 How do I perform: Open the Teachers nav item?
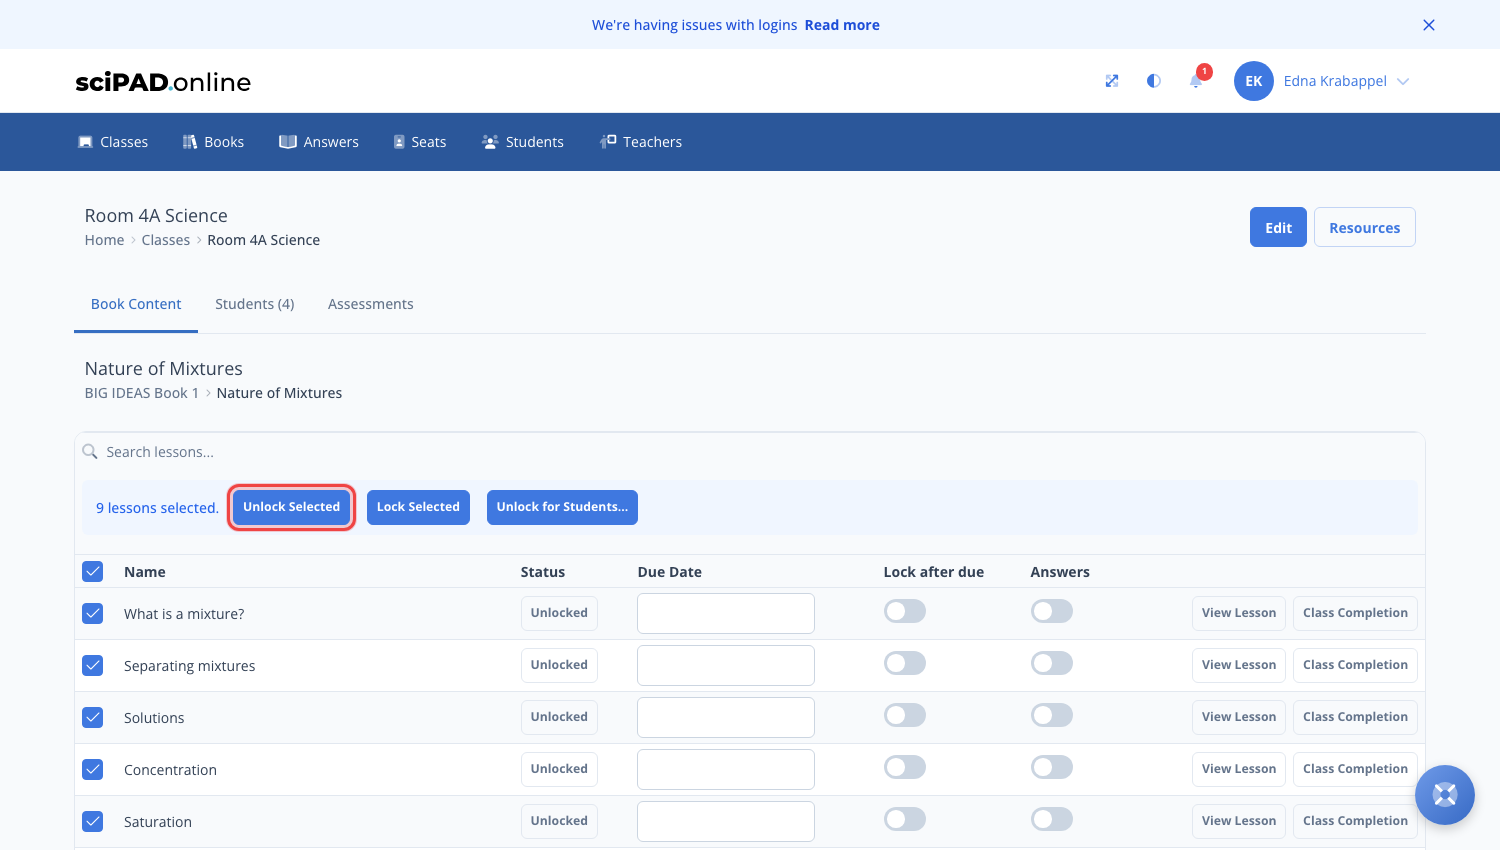click(641, 142)
